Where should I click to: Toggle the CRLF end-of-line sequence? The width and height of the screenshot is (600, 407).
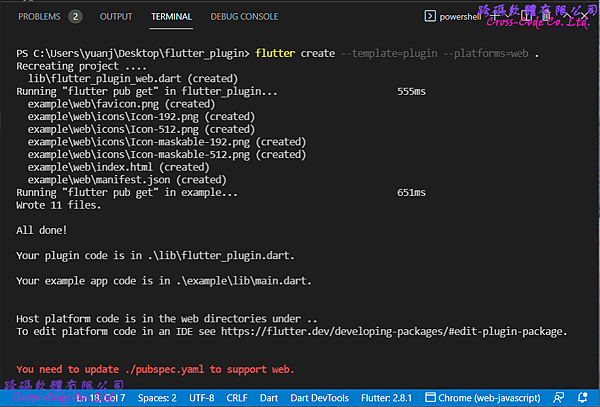[x=237, y=398]
